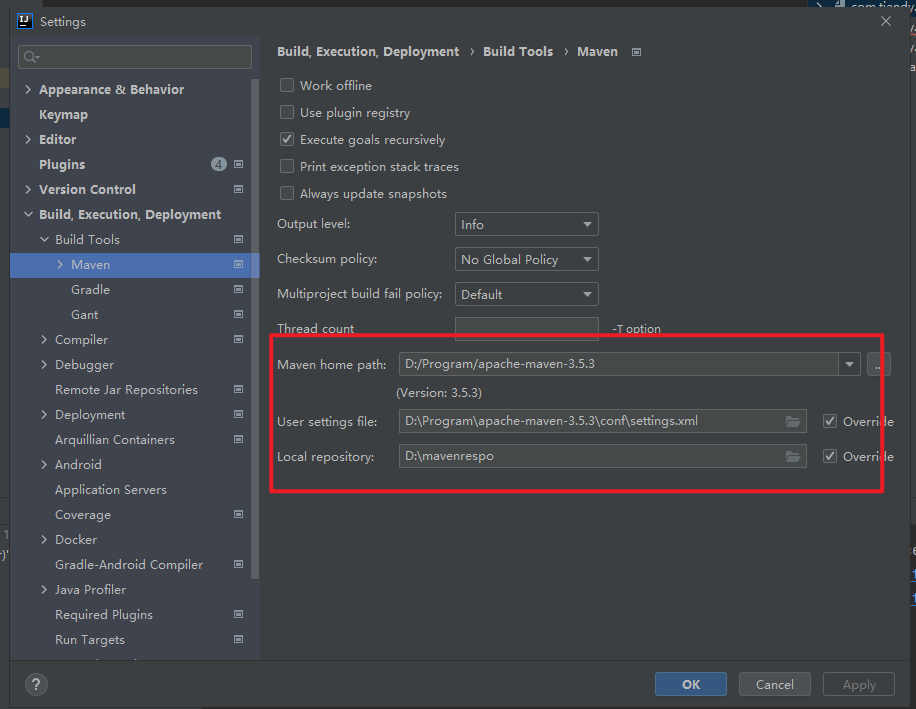
Task: Click the project-level icon on Required Plugins
Action: (x=238, y=614)
